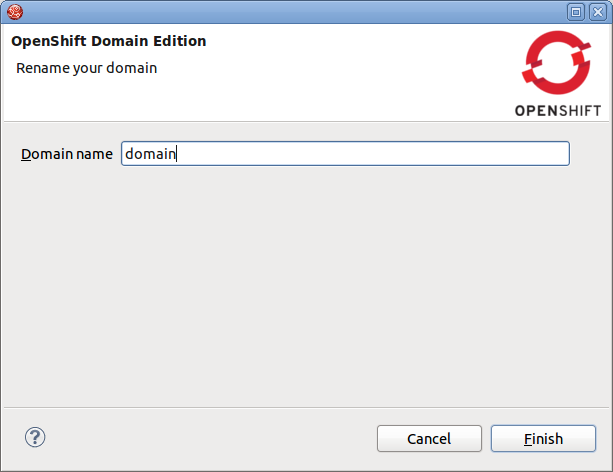This screenshot has width=613, height=472.
Task: Click the OpenShift logo image
Action: 557,74
